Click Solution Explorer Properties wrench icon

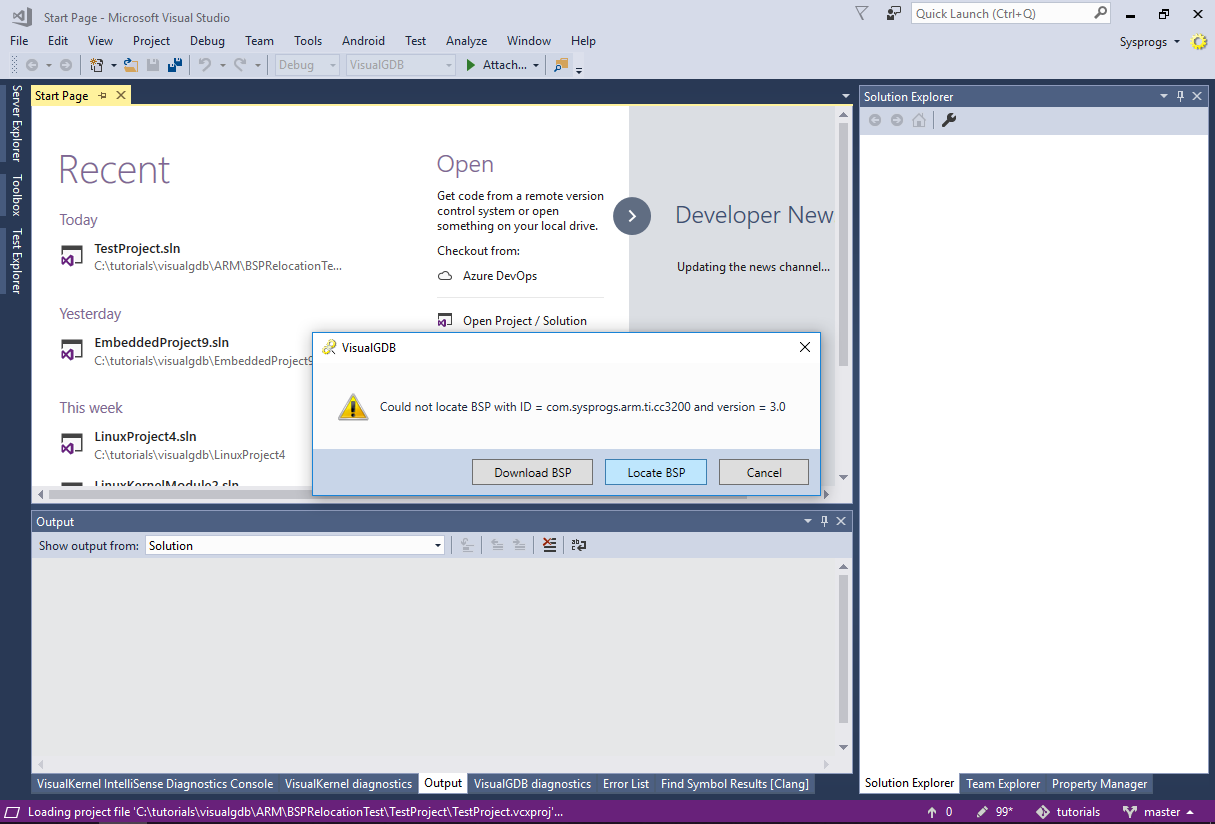pos(949,120)
